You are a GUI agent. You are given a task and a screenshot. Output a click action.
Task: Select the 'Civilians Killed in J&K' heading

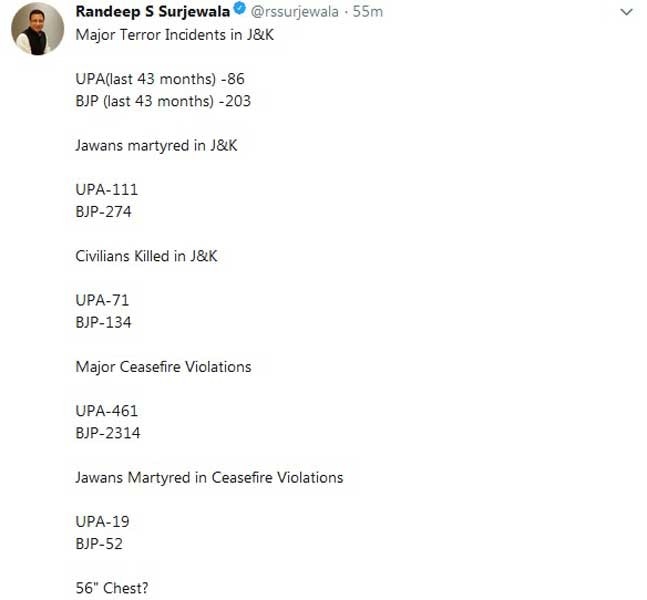pos(146,256)
